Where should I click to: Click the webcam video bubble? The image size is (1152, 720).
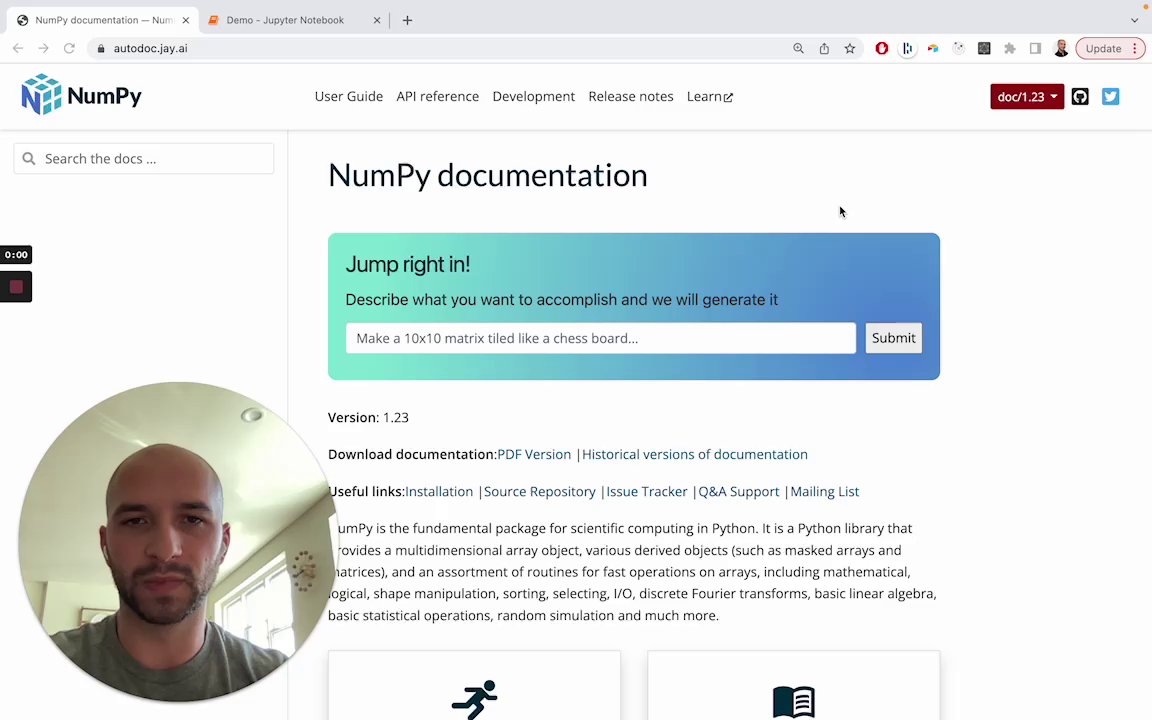click(178, 541)
